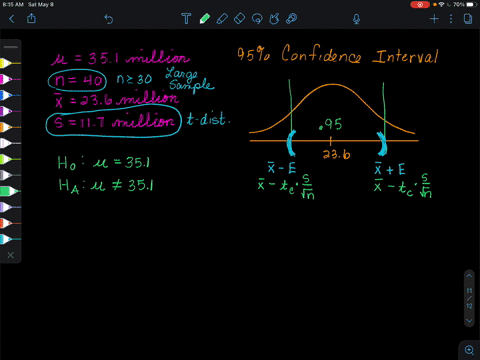Select the Eraser tool
The image size is (480, 360).
click(x=239, y=19)
